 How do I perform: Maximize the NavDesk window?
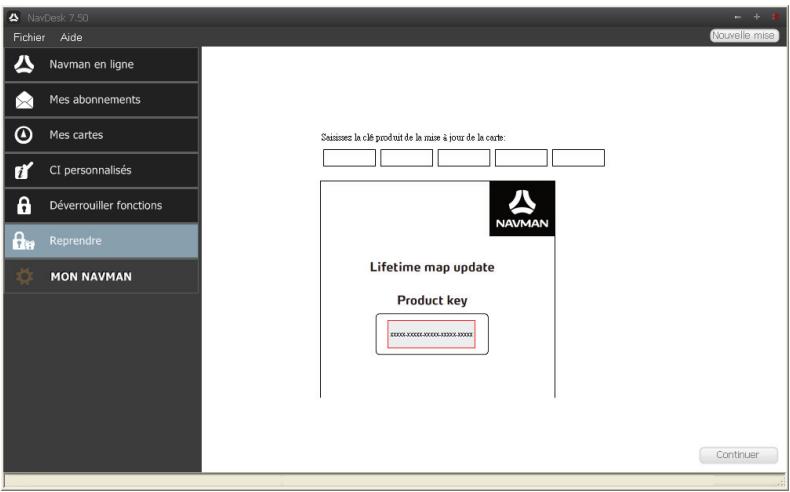pyautogui.click(x=756, y=17)
